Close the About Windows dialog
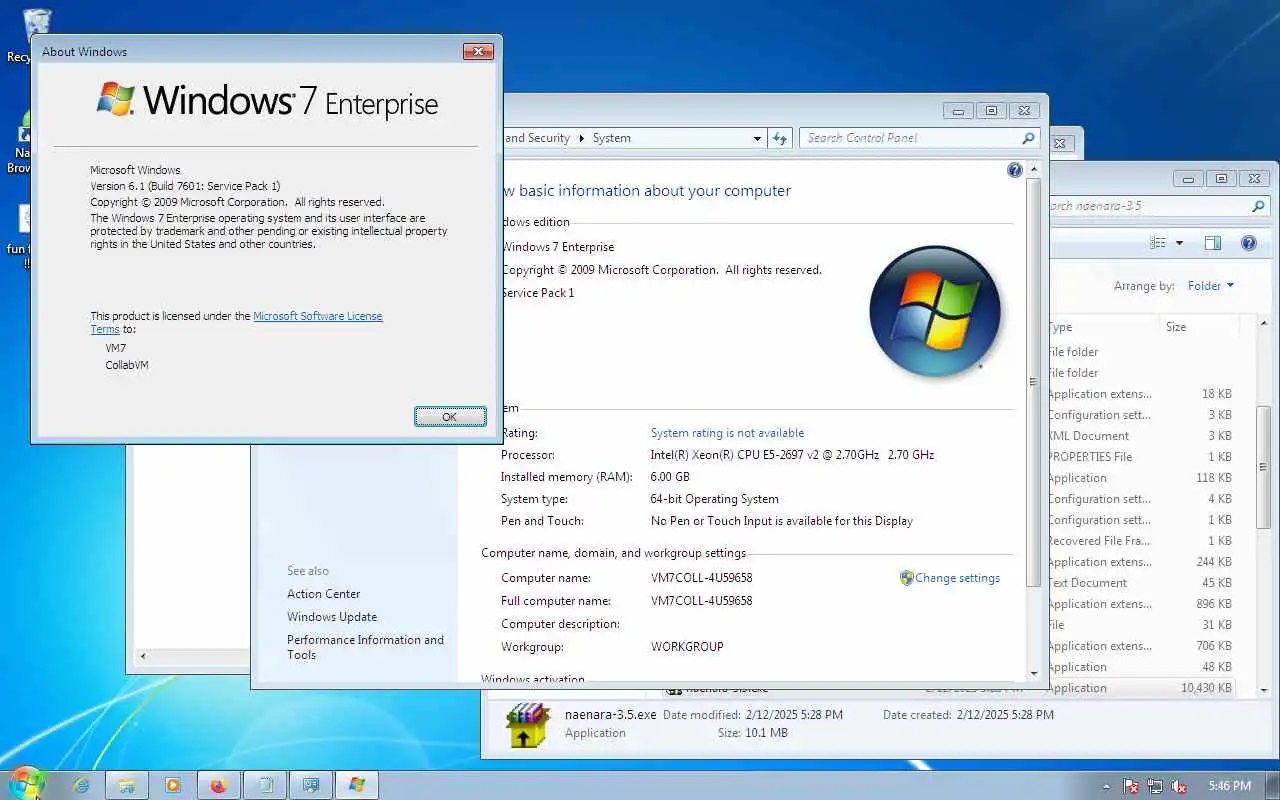 pyautogui.click(x=478, y=51)
